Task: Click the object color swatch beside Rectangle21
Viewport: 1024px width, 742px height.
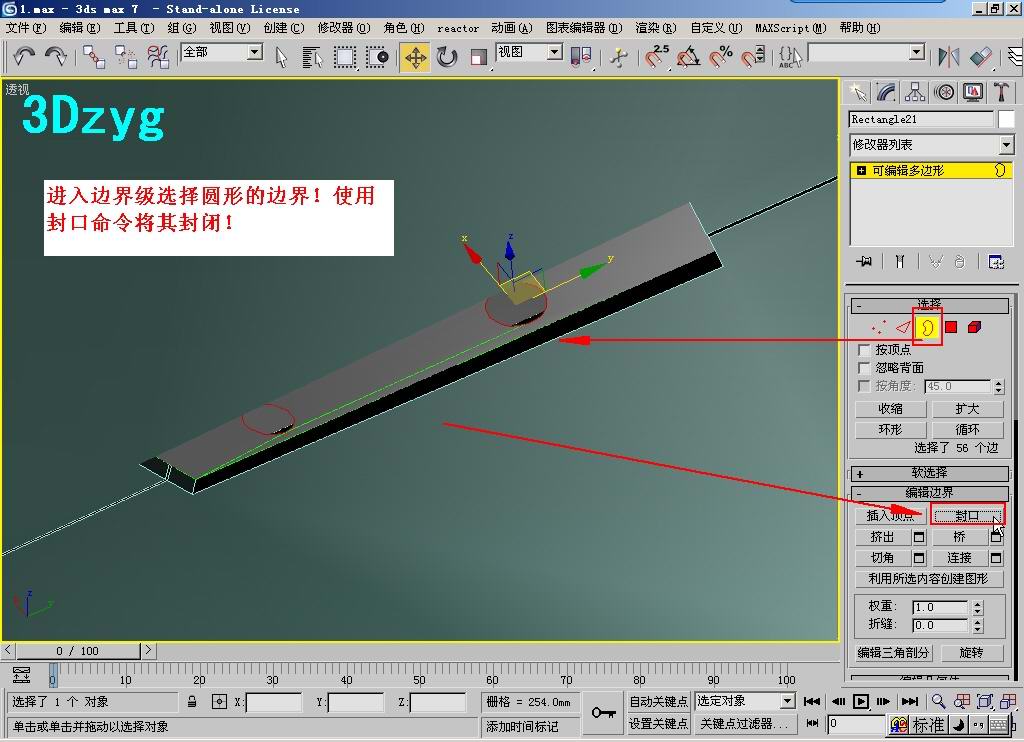Action: pos(1006,119)
